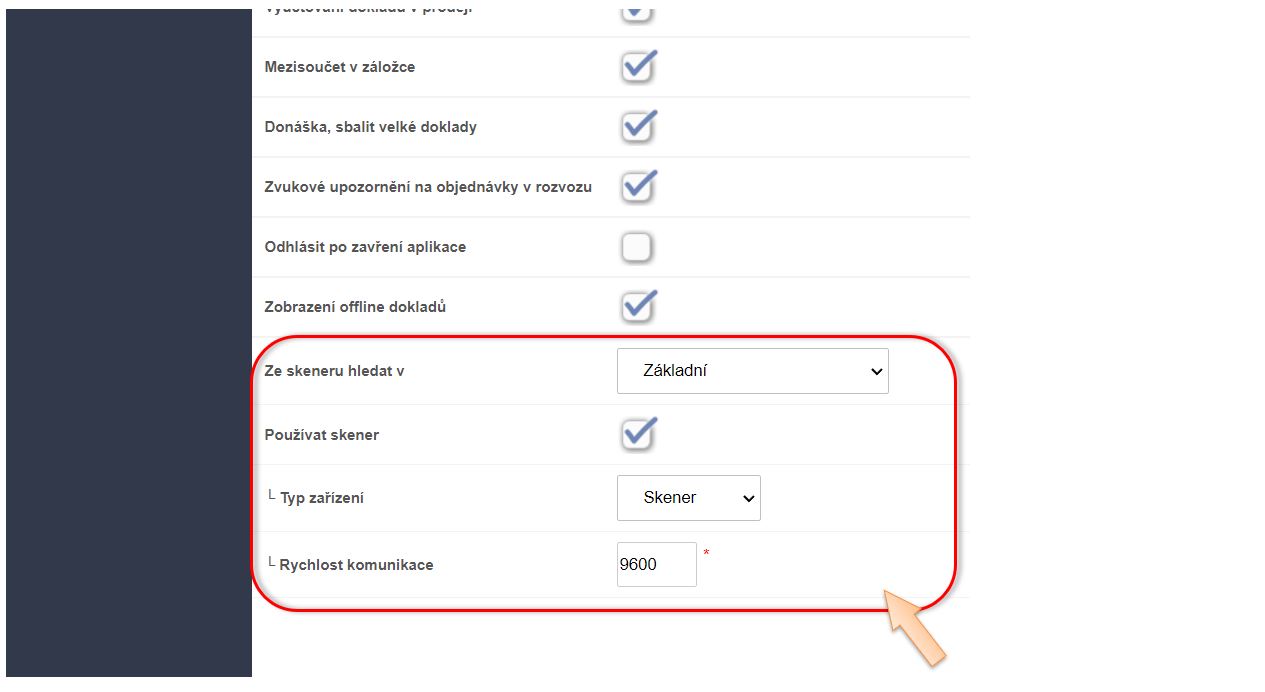Open the Základní dropdown

point(752,371)
